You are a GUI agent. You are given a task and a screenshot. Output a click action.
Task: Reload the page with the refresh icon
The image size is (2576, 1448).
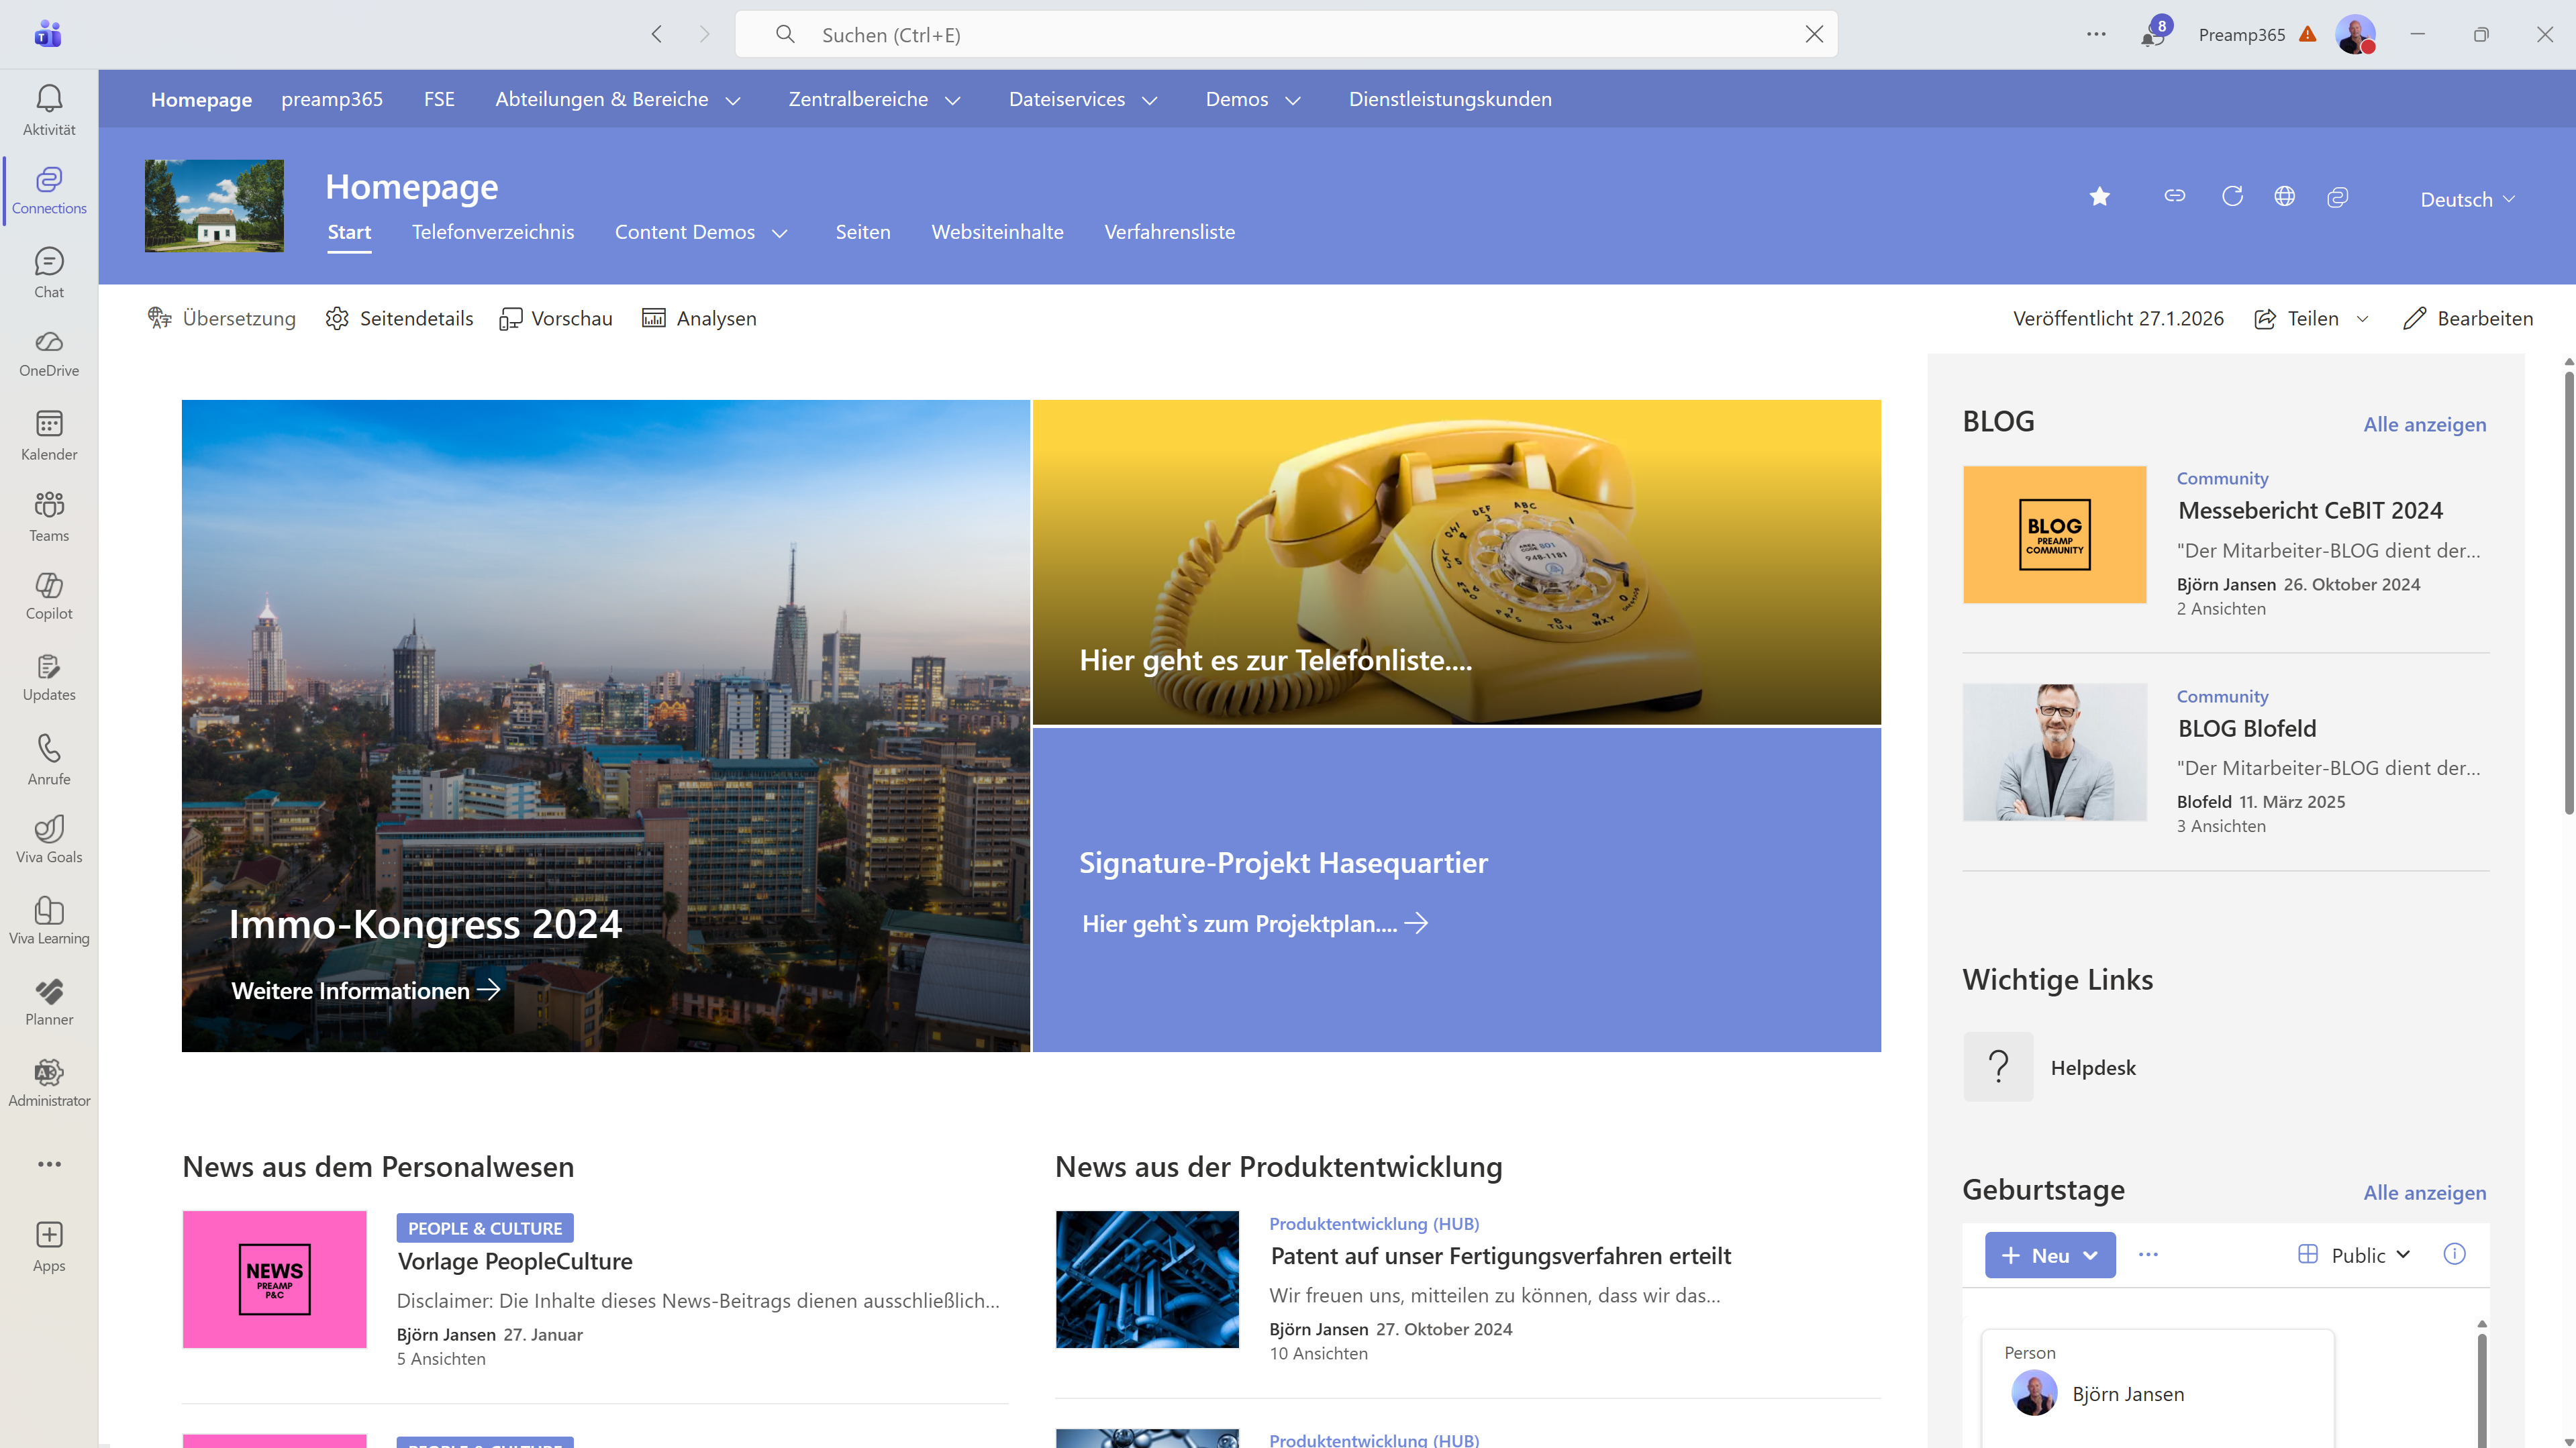coord(2232,196)
